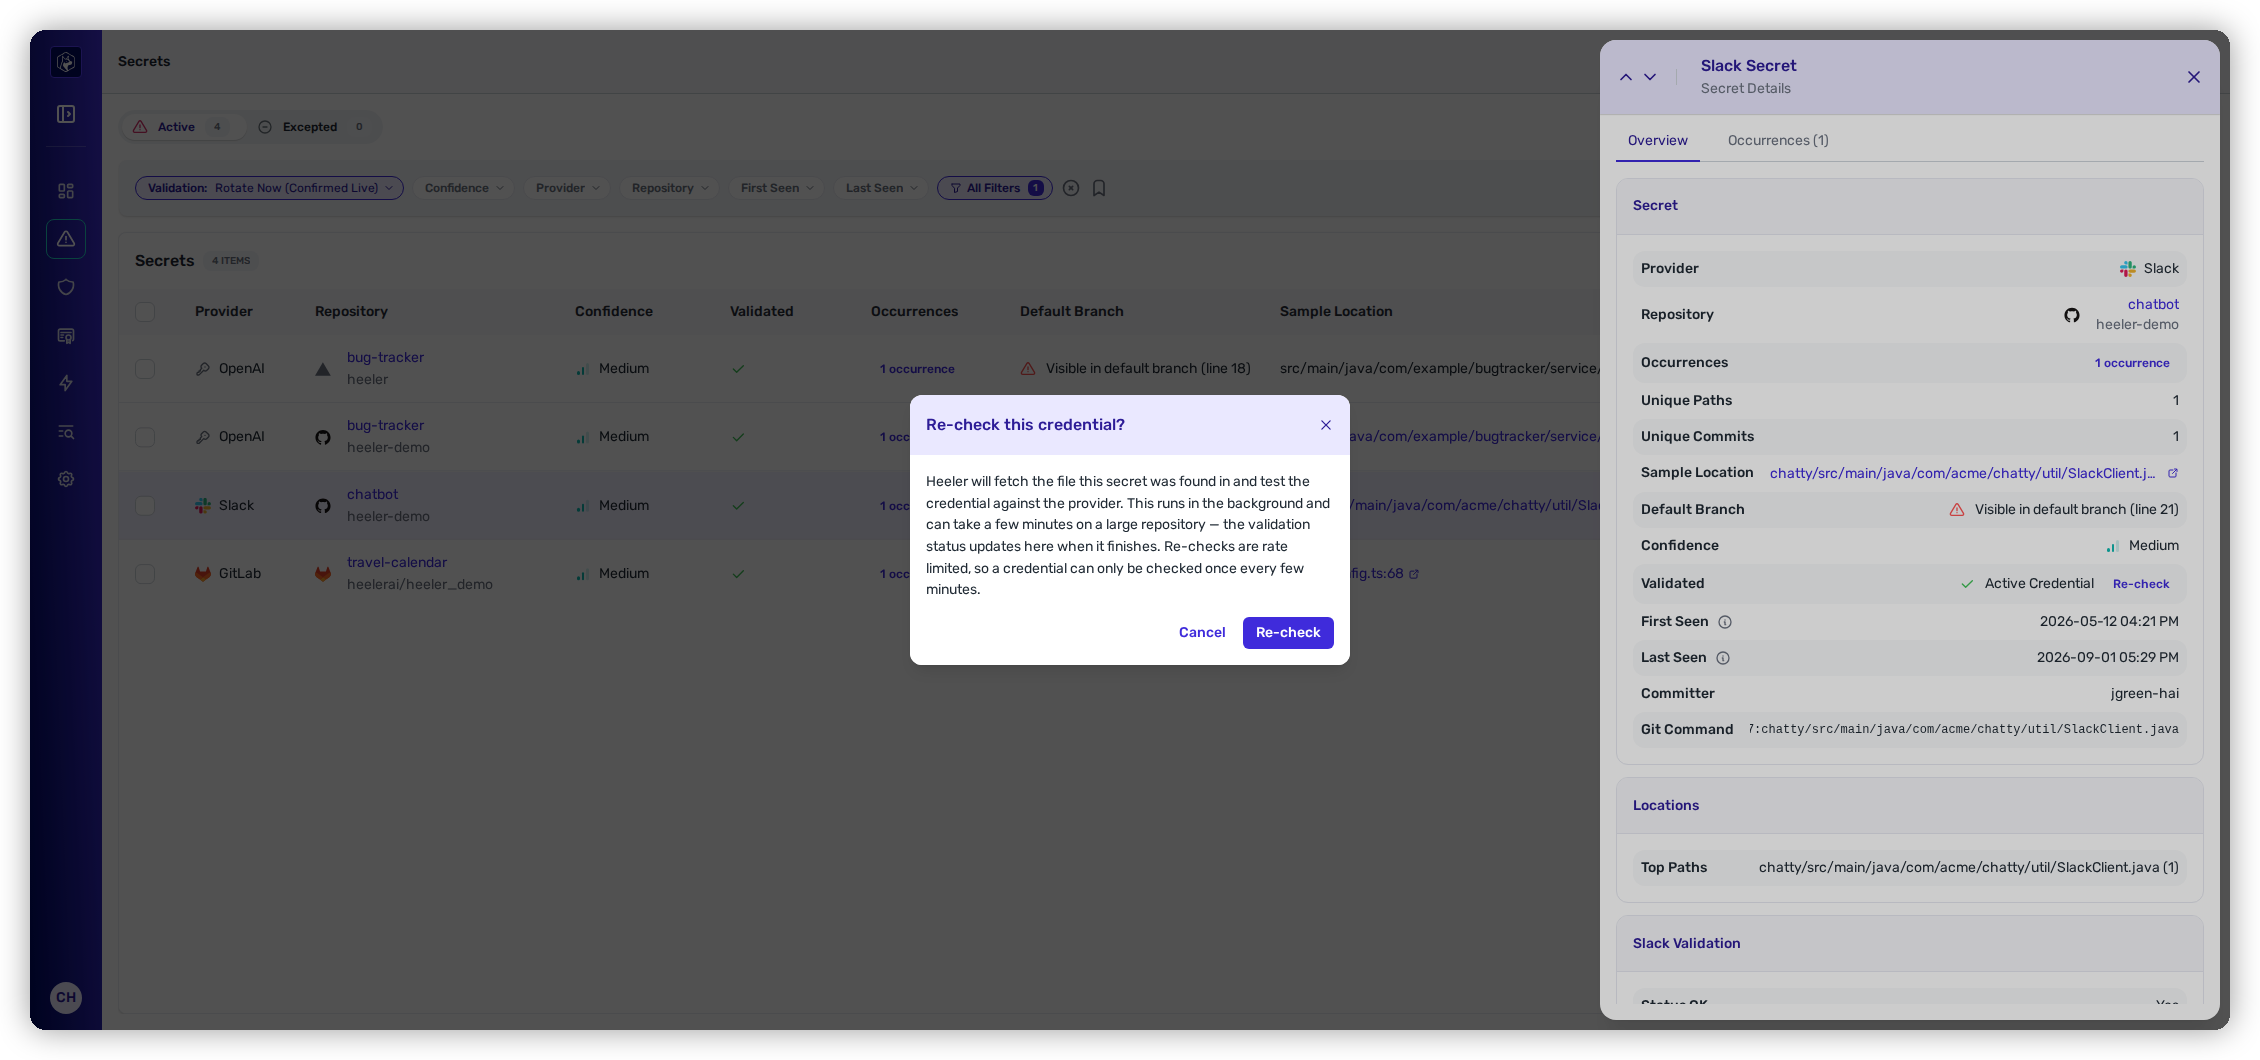Viewport: 2260px width, 1060px height.
Task: Toggle the sidebar panel icon
Action: click(66, 114)
